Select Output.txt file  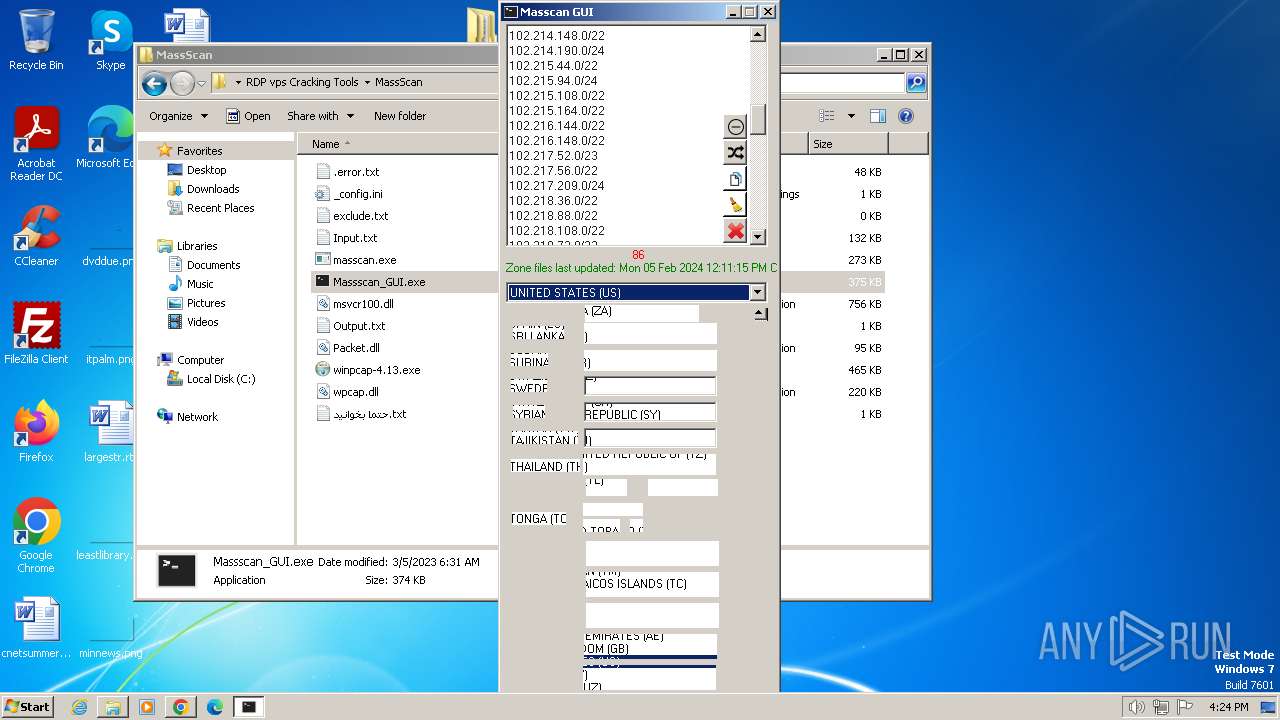[350, 326]
